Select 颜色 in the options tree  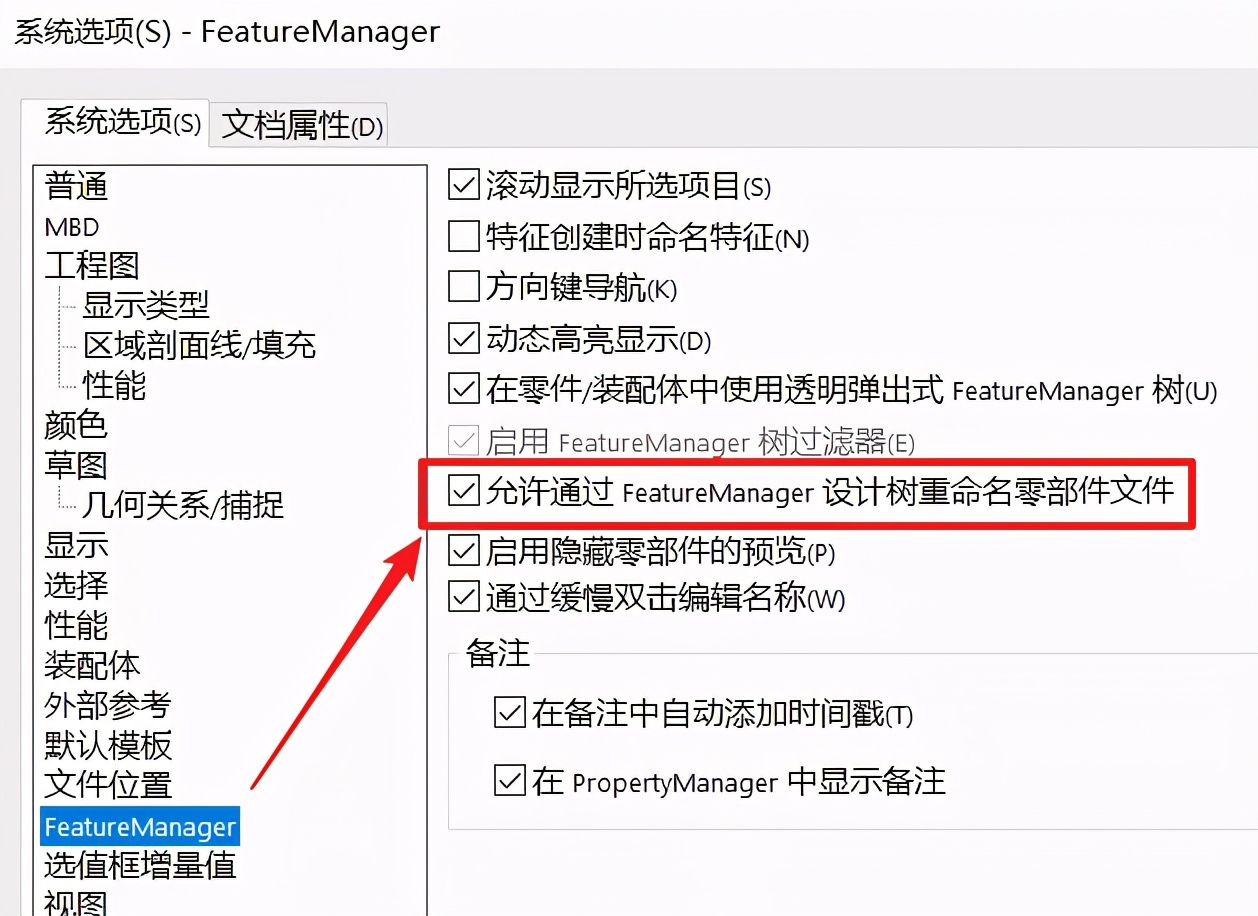pyautogui.click(x=75, y=425)
